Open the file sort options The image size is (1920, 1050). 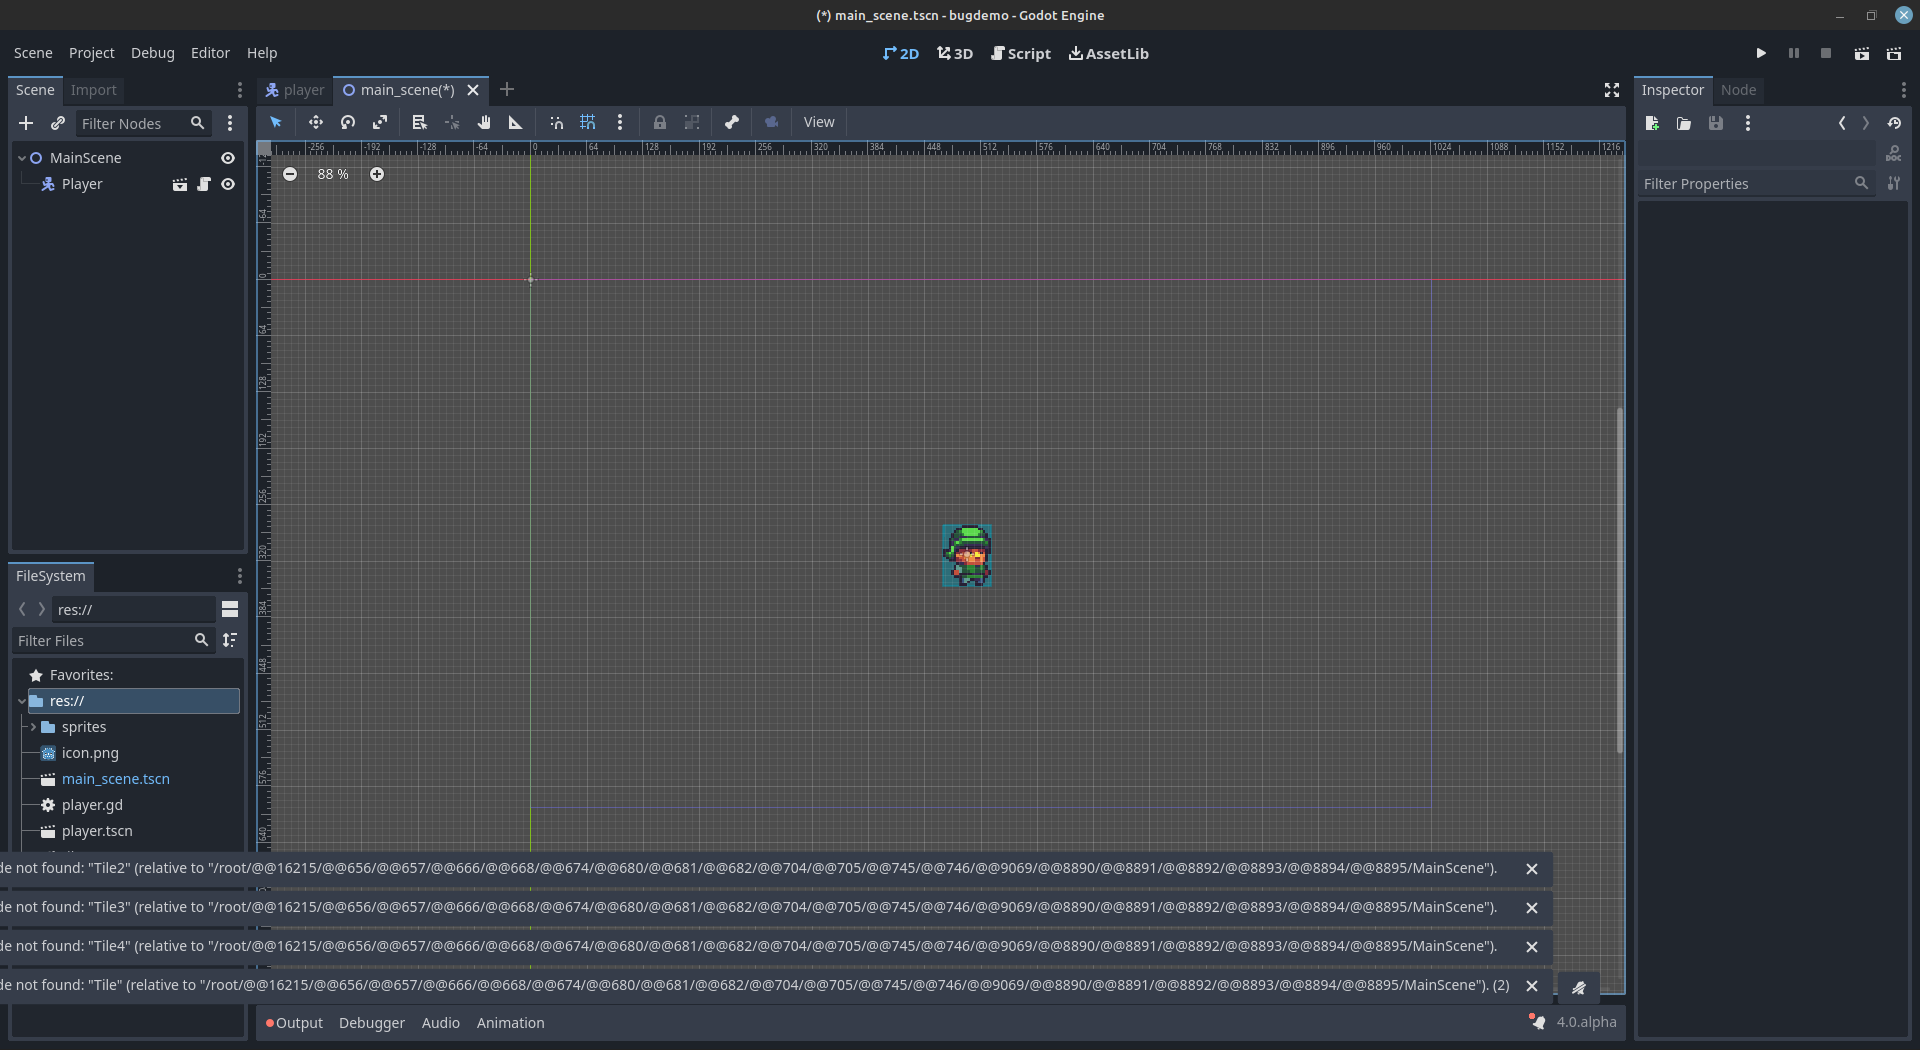pyautogui.click(x=230, y=640)
